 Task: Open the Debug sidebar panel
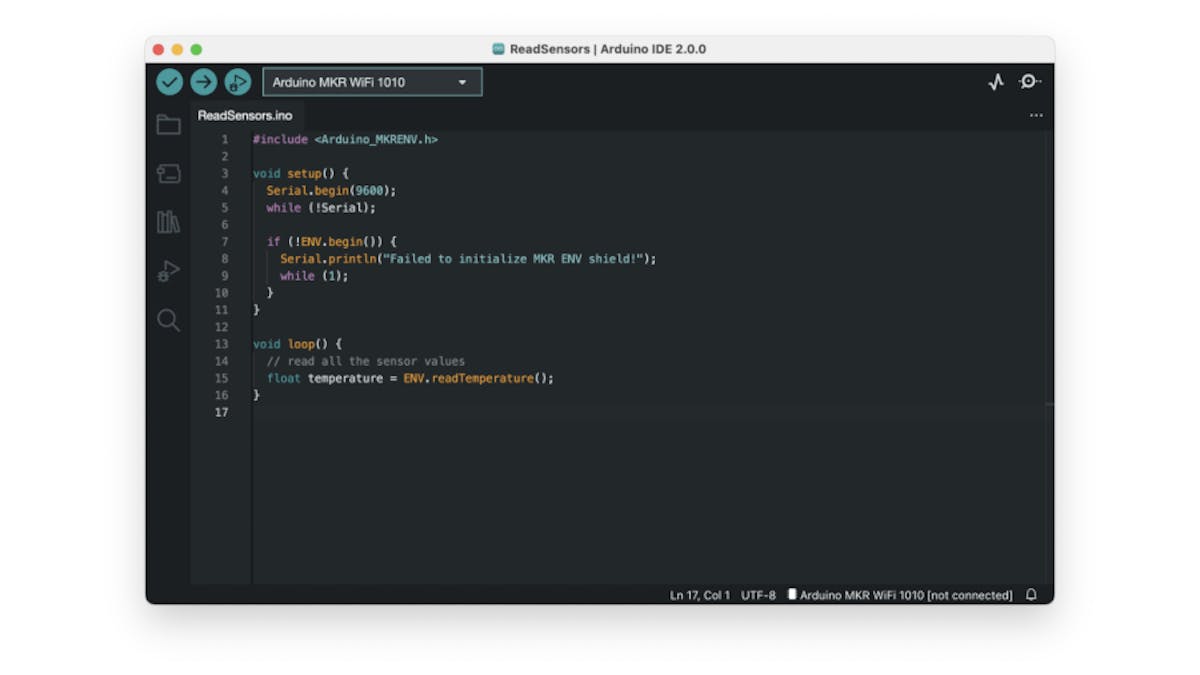(x=169, y=271)
